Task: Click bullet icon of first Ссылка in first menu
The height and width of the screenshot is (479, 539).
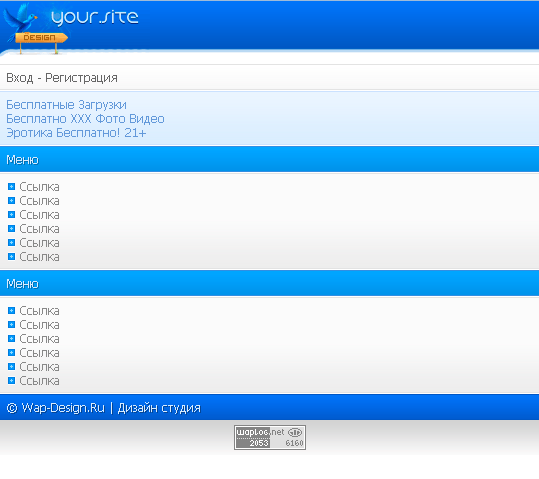Action: pyautogui.click(x=11, y=187)
